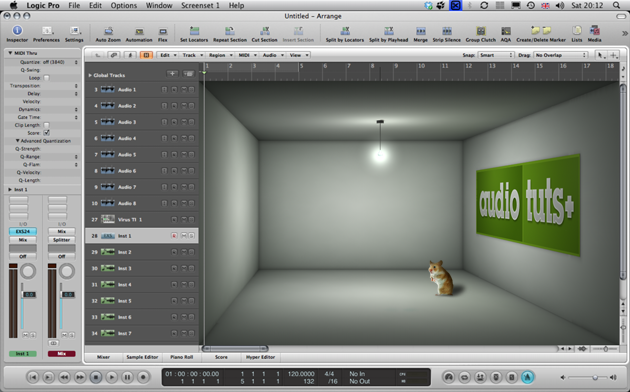The height and width of the screenshot is (392, 630).
Task: Click the low latency mode transport button
Action: pyautogui.click(x=449, y=377)
